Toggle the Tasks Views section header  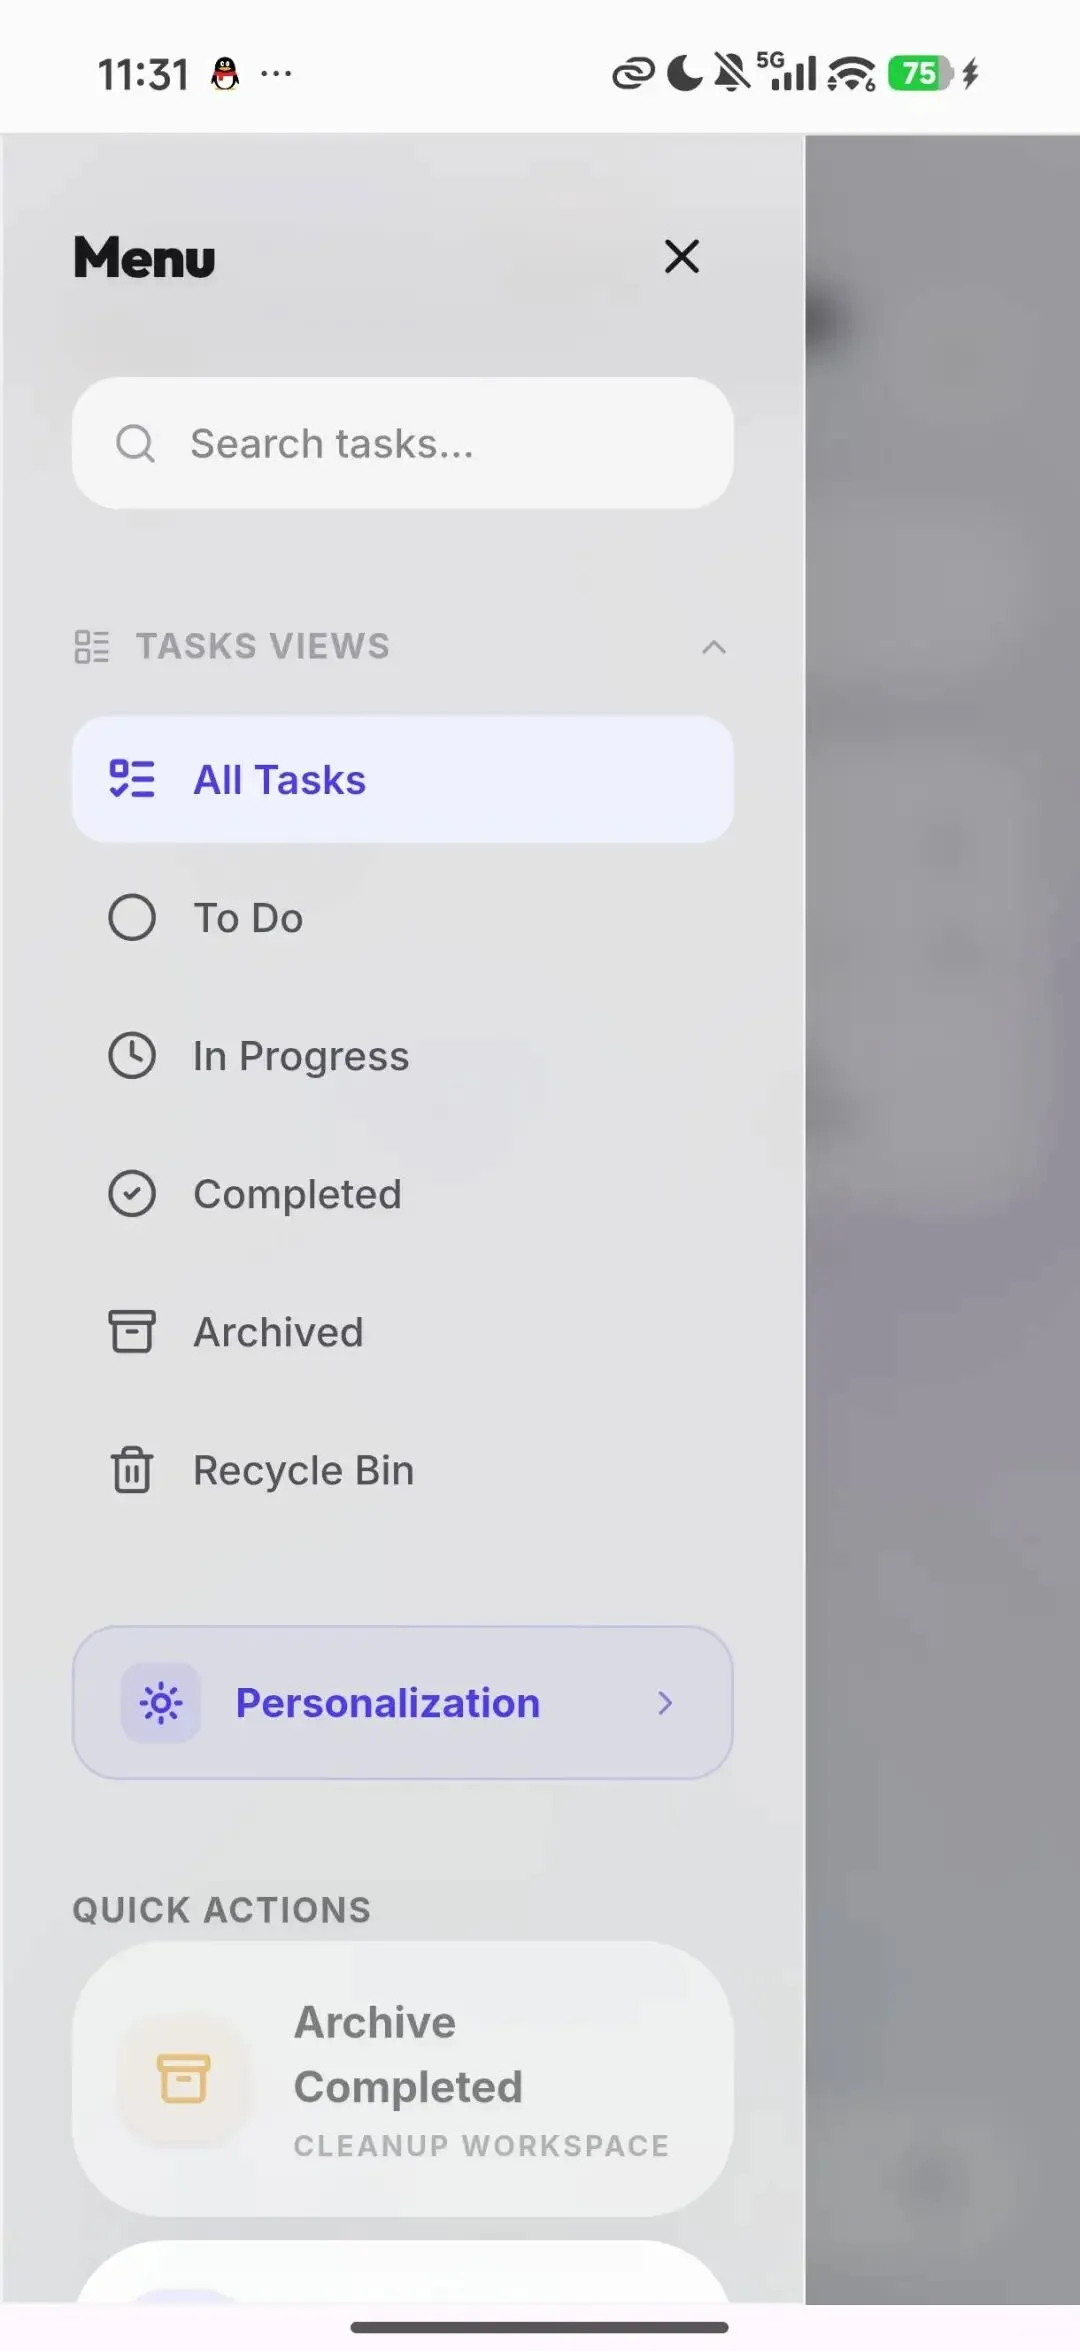[263, 646]
